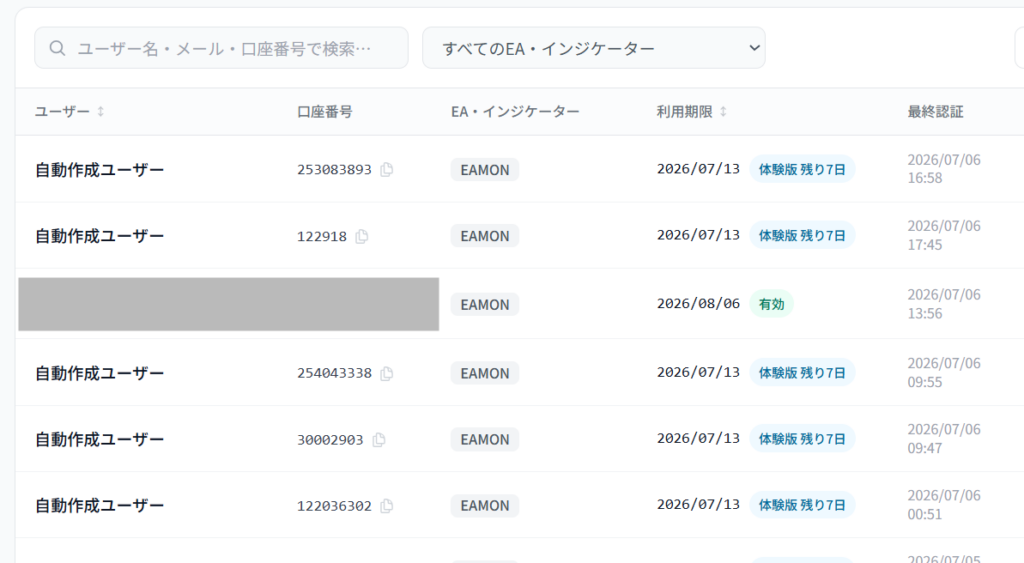1024x563 pixels.
Task: Click the 利用期限 column header label
Action: point(684,112)
